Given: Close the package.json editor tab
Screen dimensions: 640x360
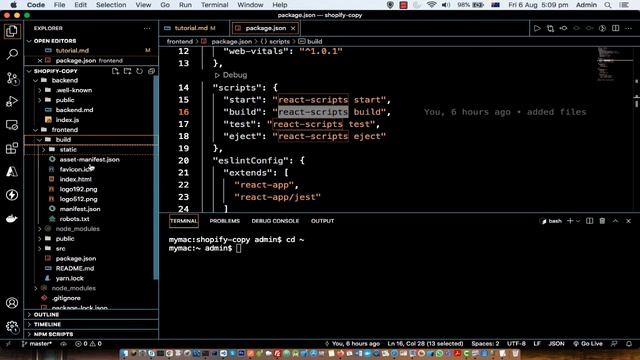Looking at the screenshot, I should click(293, 28).
